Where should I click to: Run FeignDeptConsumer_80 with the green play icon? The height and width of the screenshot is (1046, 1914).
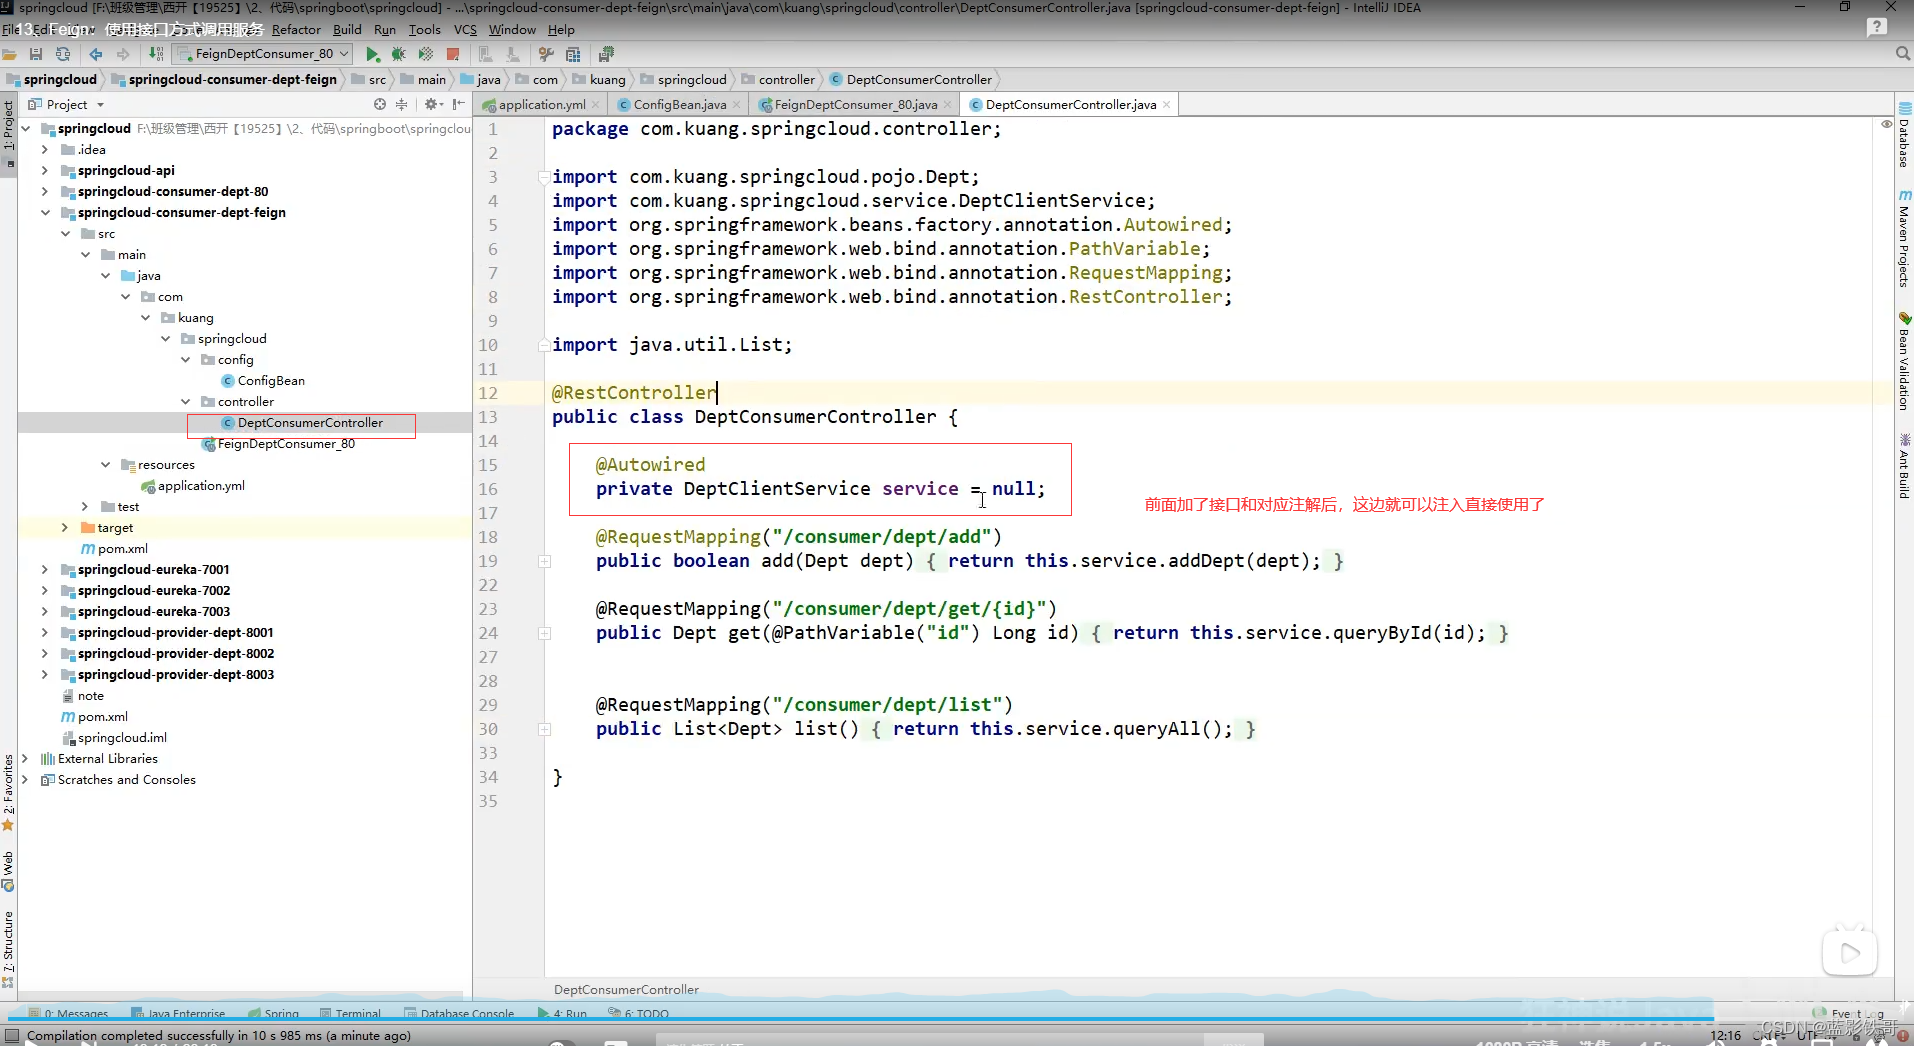pyautogui.click(x=373, y=54)
